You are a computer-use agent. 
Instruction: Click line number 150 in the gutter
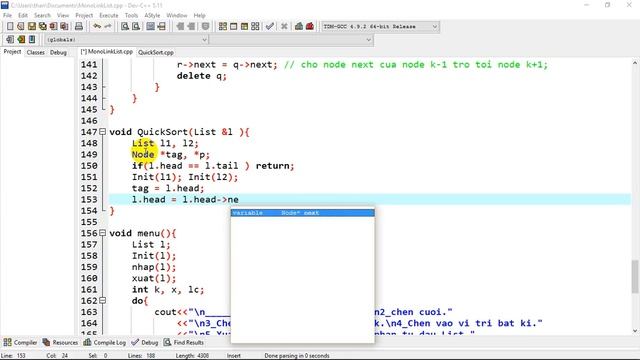coord(89,166)
